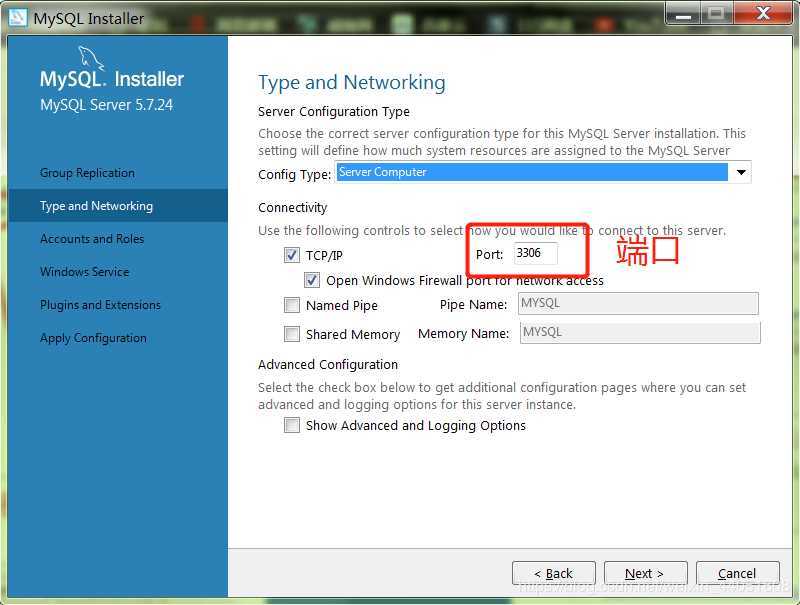Image resolution: width=800 pixels, height=605 pixels.
Task: Minimize the MySQL Installer window
Action: tap(683, 14)
